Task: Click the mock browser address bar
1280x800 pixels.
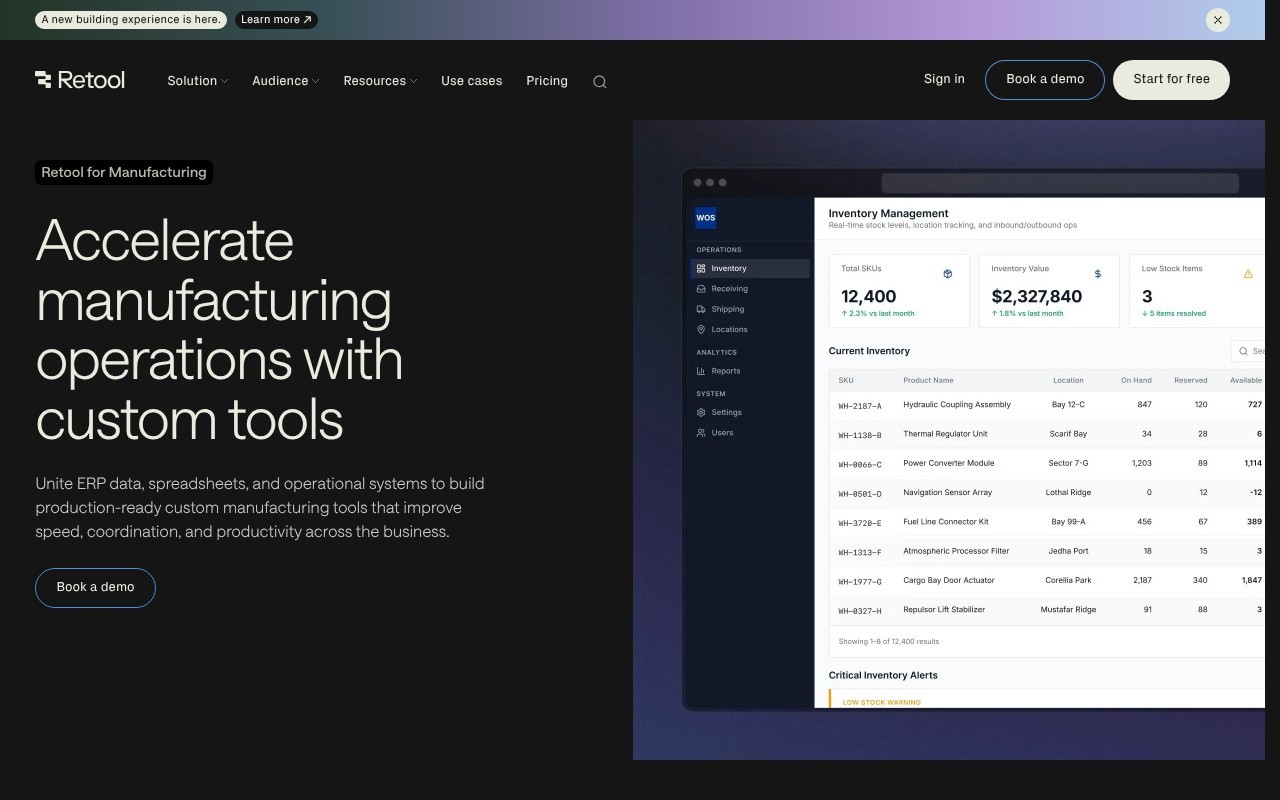Action: click(x=1060, y=183)
